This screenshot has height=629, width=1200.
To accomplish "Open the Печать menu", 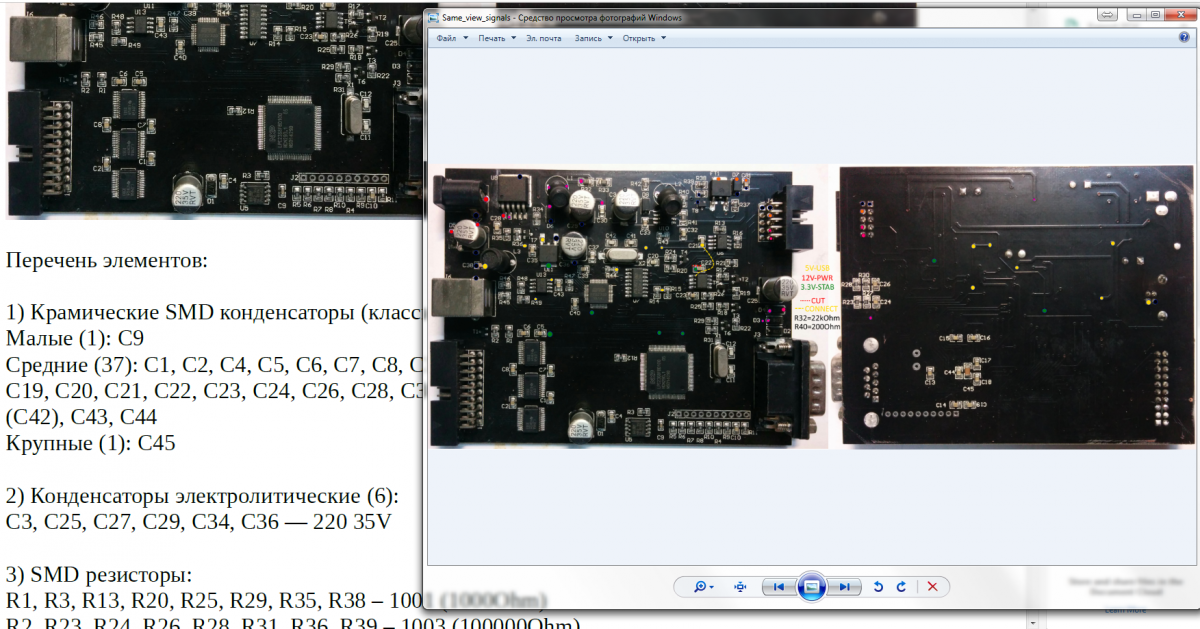I will (497, 38).
